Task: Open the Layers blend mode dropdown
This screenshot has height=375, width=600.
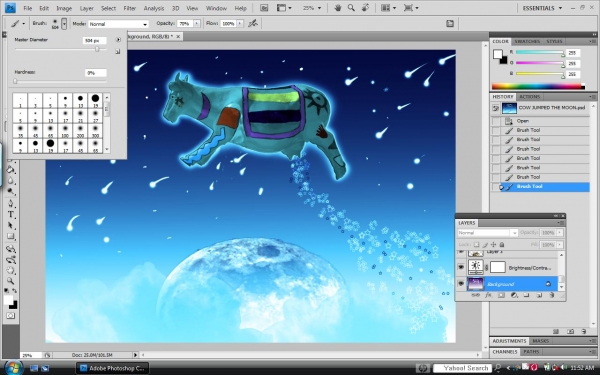Action: tap(488, 233)
